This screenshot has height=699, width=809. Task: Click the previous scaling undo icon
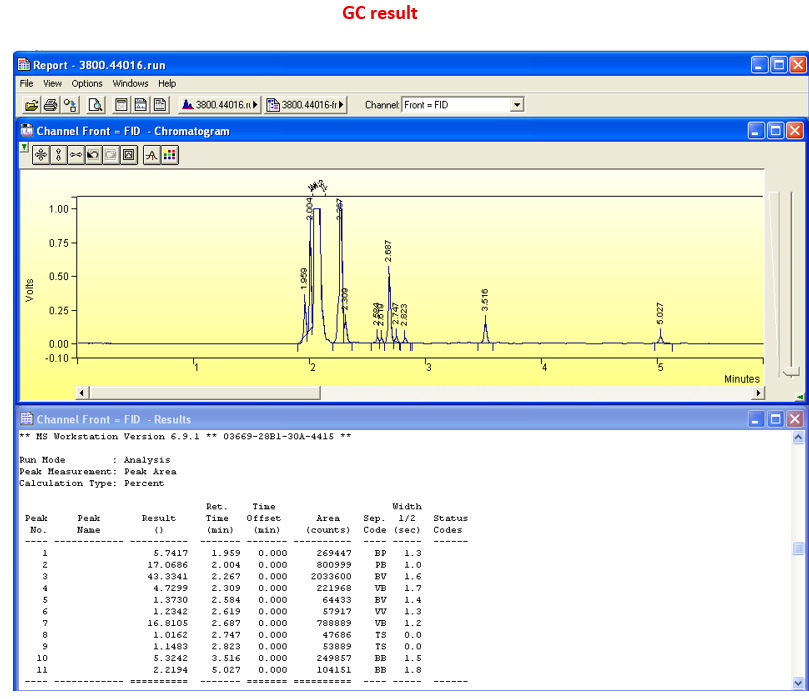click(x=93, y=155)
